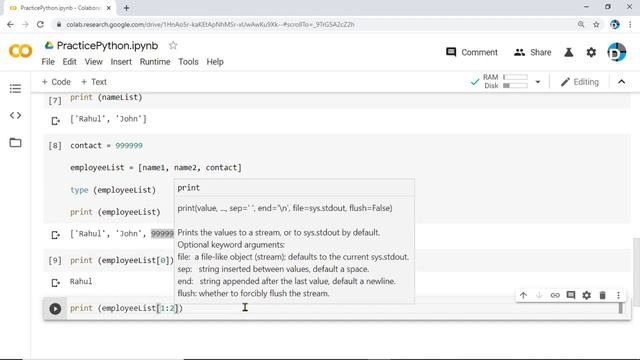Image resolution: width=640 pixels, height=360 pixels.
Task: Open the Comment panel
Action: (472, 52)
